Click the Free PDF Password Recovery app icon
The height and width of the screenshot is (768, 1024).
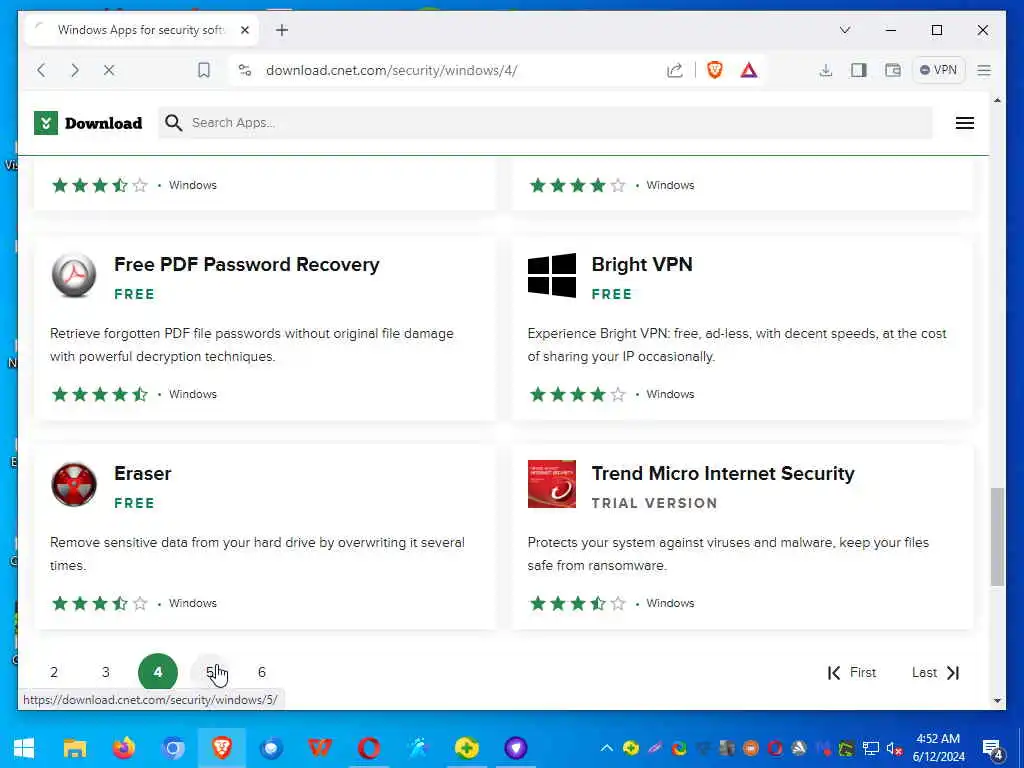[74, 275]
